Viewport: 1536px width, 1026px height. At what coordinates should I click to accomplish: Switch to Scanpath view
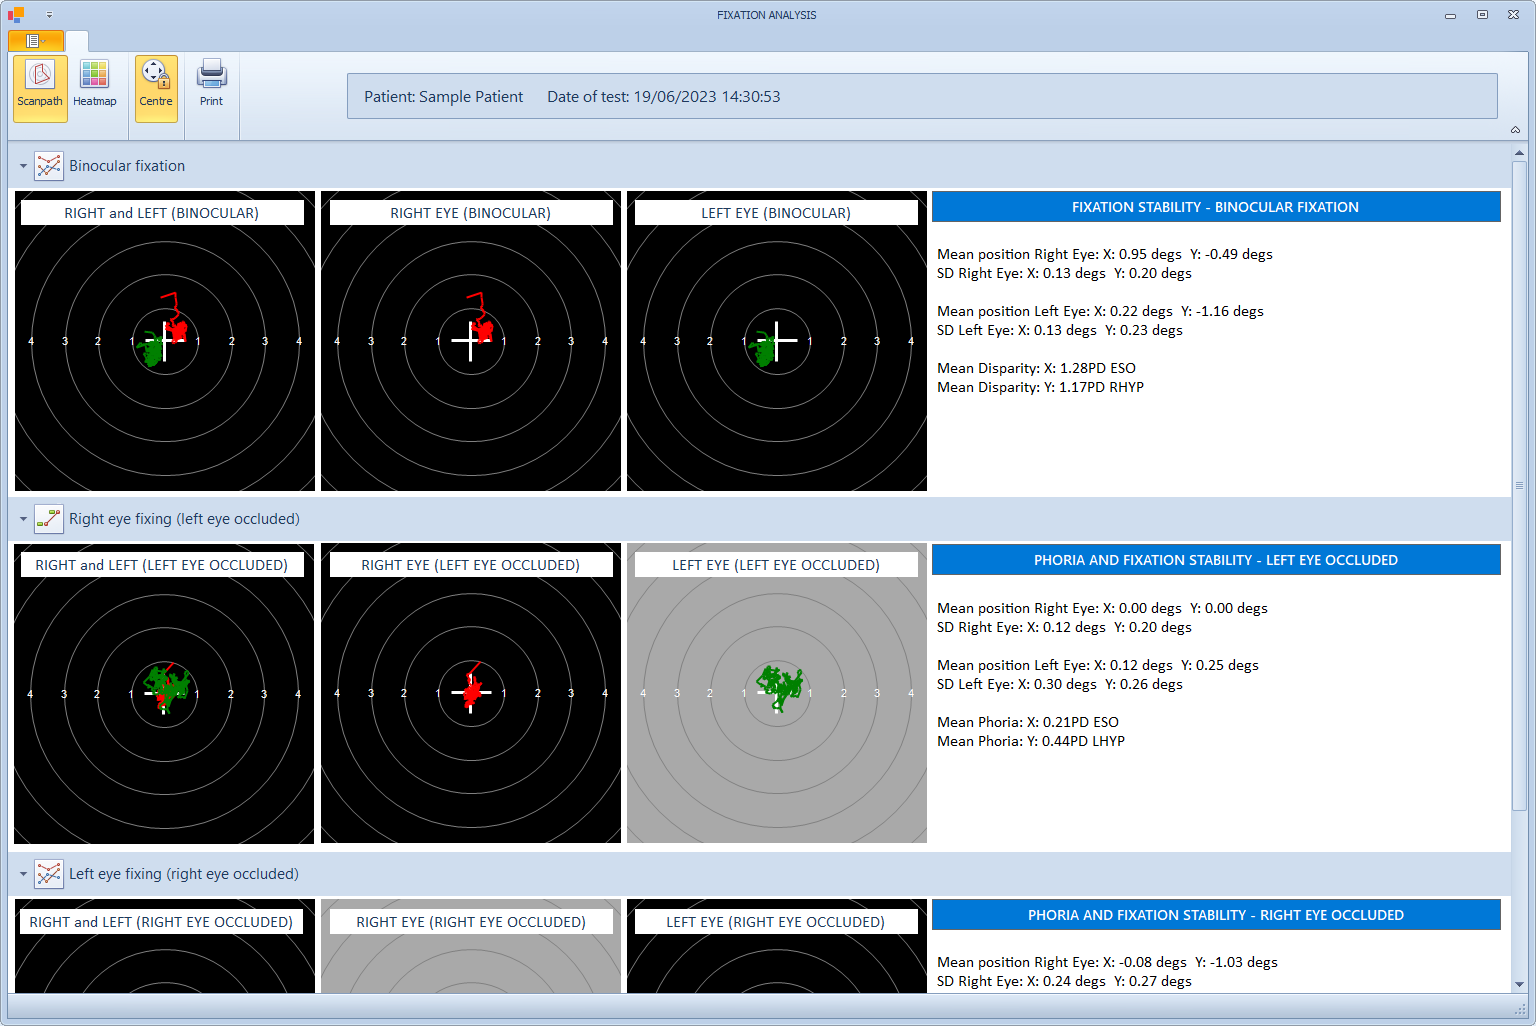click(x=40, y=87)
